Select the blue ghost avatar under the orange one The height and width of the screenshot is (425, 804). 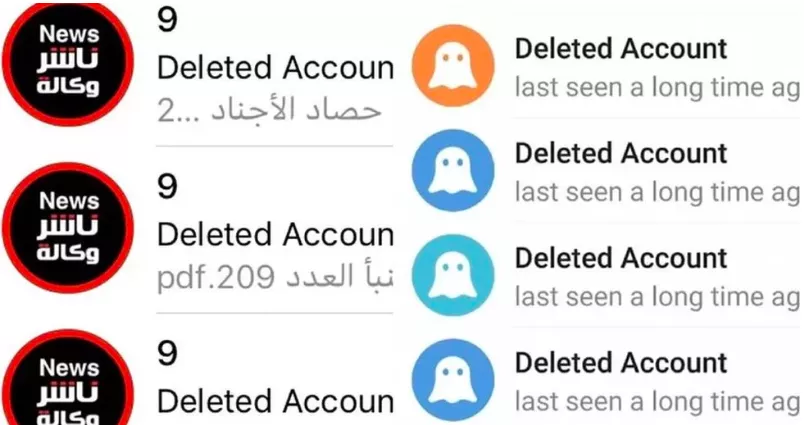(x=453, y=170)
